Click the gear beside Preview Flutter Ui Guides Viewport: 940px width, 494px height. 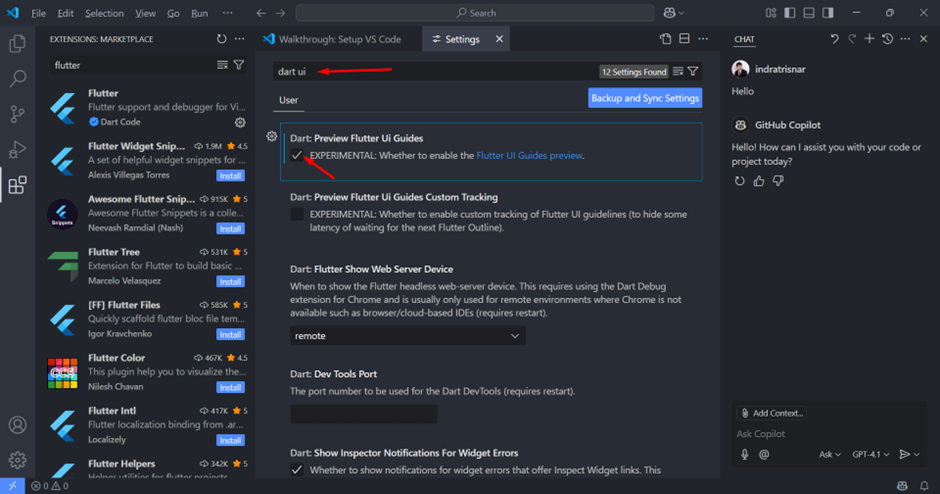tap(272, 137)
